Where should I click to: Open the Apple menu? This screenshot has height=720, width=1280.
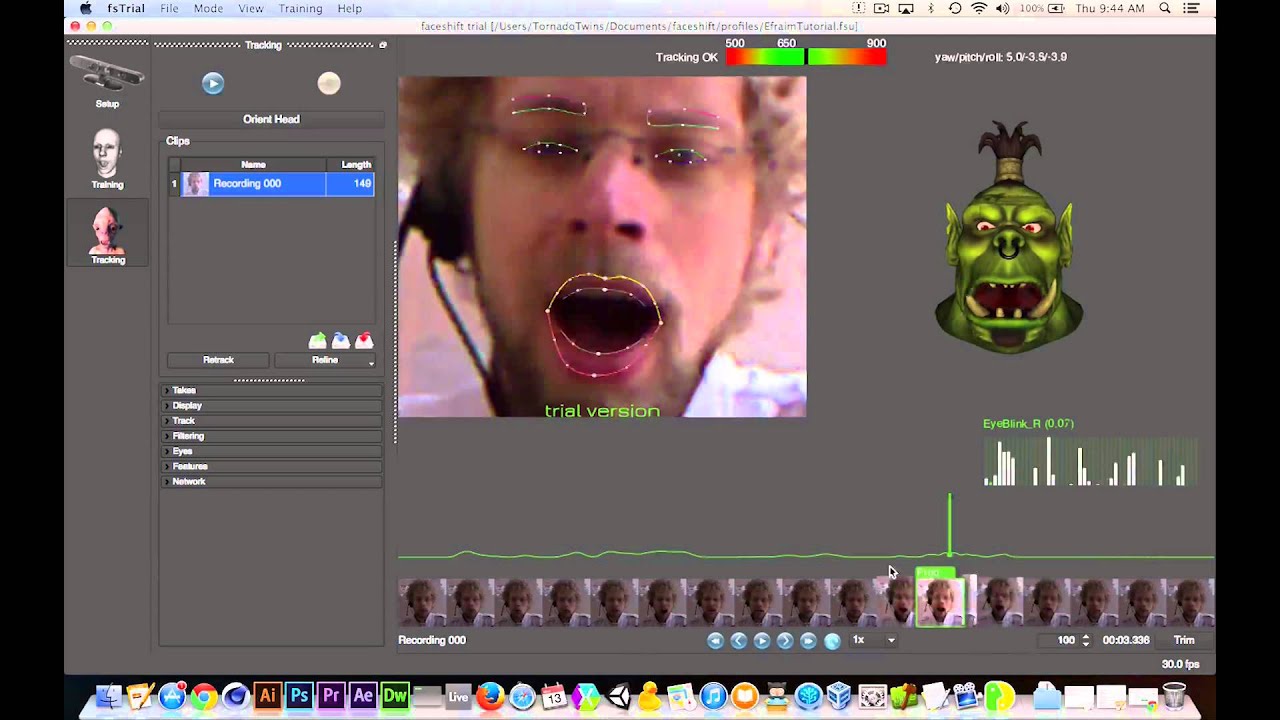(x=86, y=8)
